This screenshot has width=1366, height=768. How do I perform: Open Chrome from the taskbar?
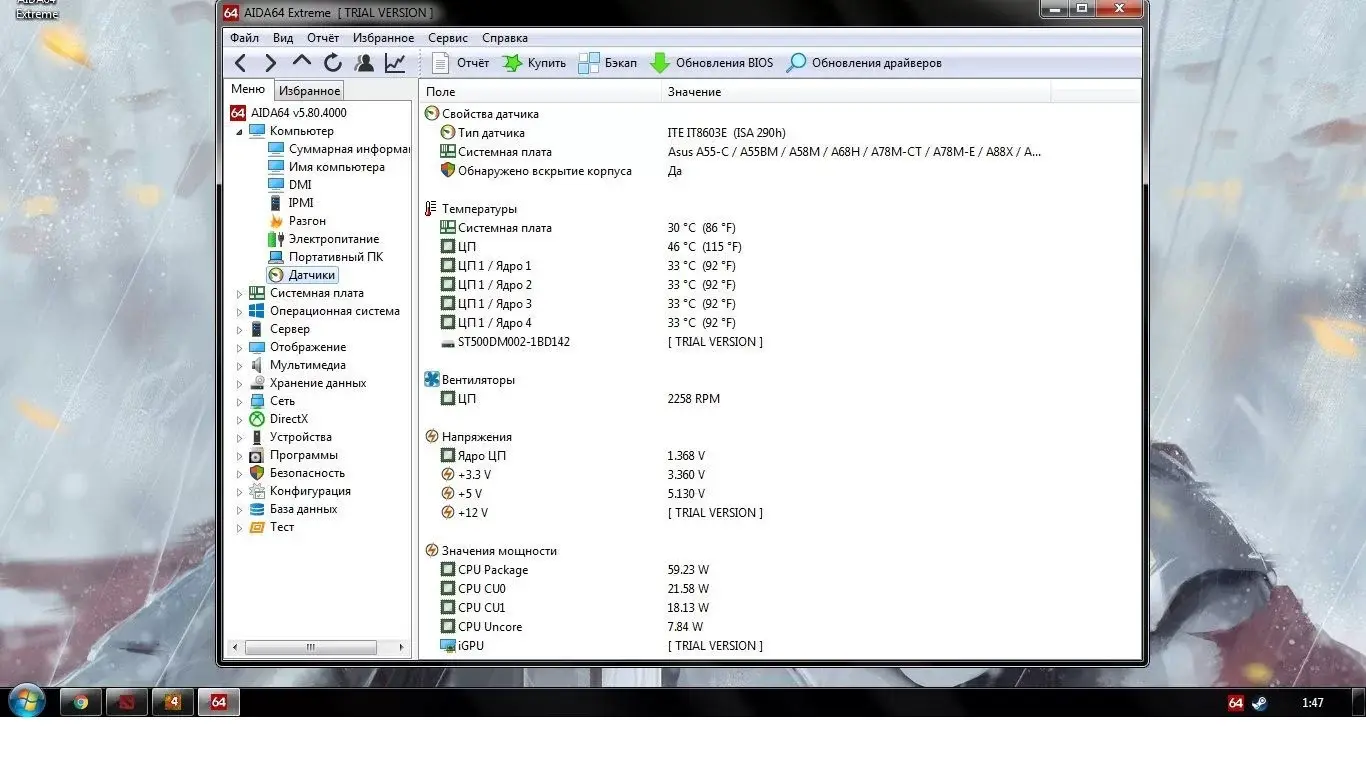81,702
